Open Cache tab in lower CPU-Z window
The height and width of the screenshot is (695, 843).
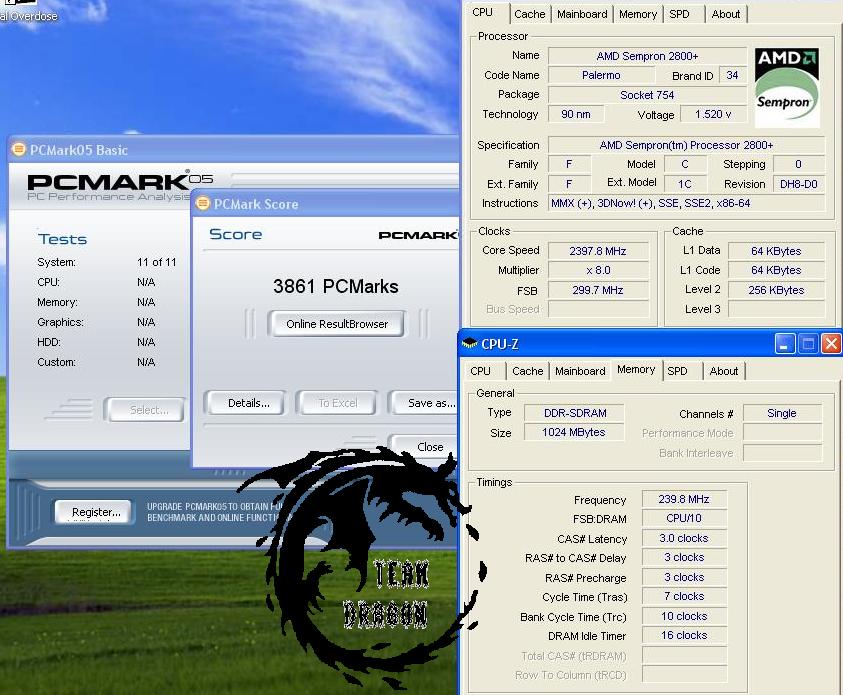pyautogui.click(x=527, y=371)
